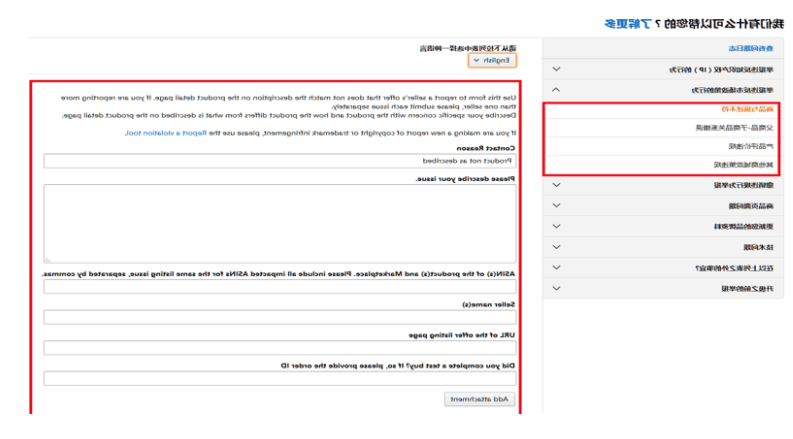Expand the 技术问题 section chevron
Image resolution: width=793 pixels, height=439 pixels.
click(x=556, y=247)
